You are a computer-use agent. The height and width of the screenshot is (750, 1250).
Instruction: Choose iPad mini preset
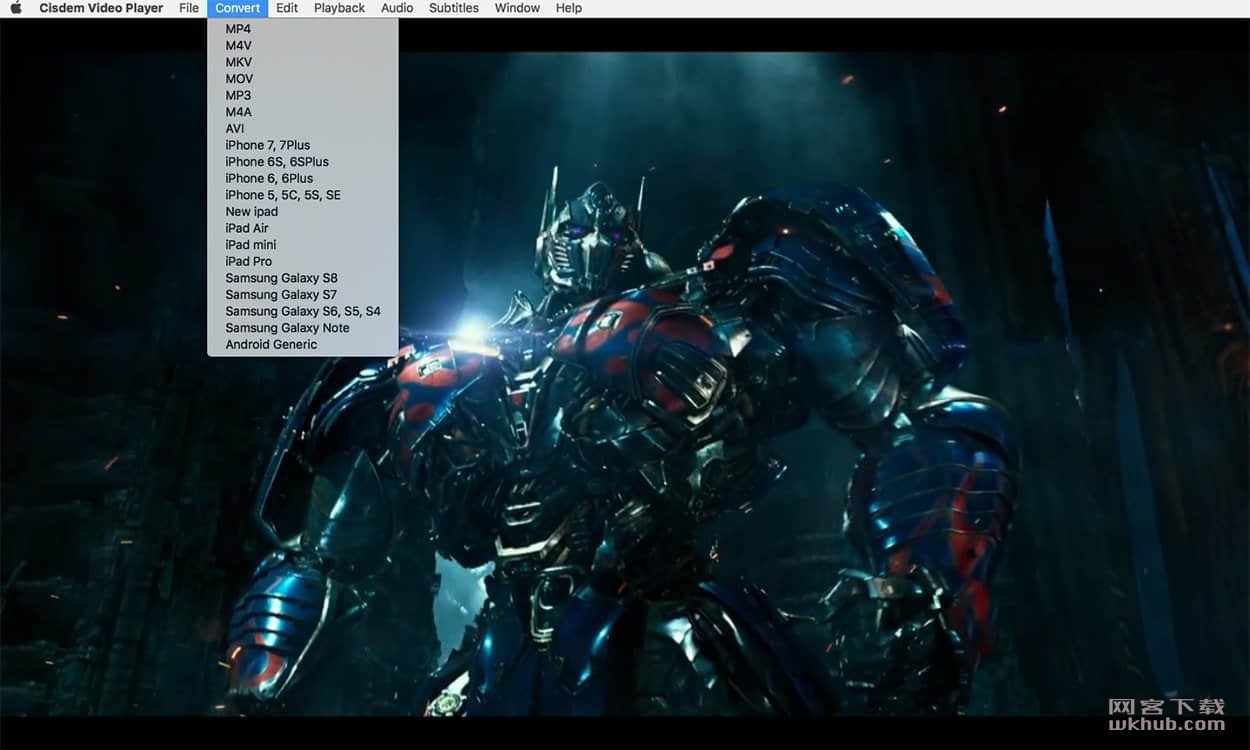[302, 245]
